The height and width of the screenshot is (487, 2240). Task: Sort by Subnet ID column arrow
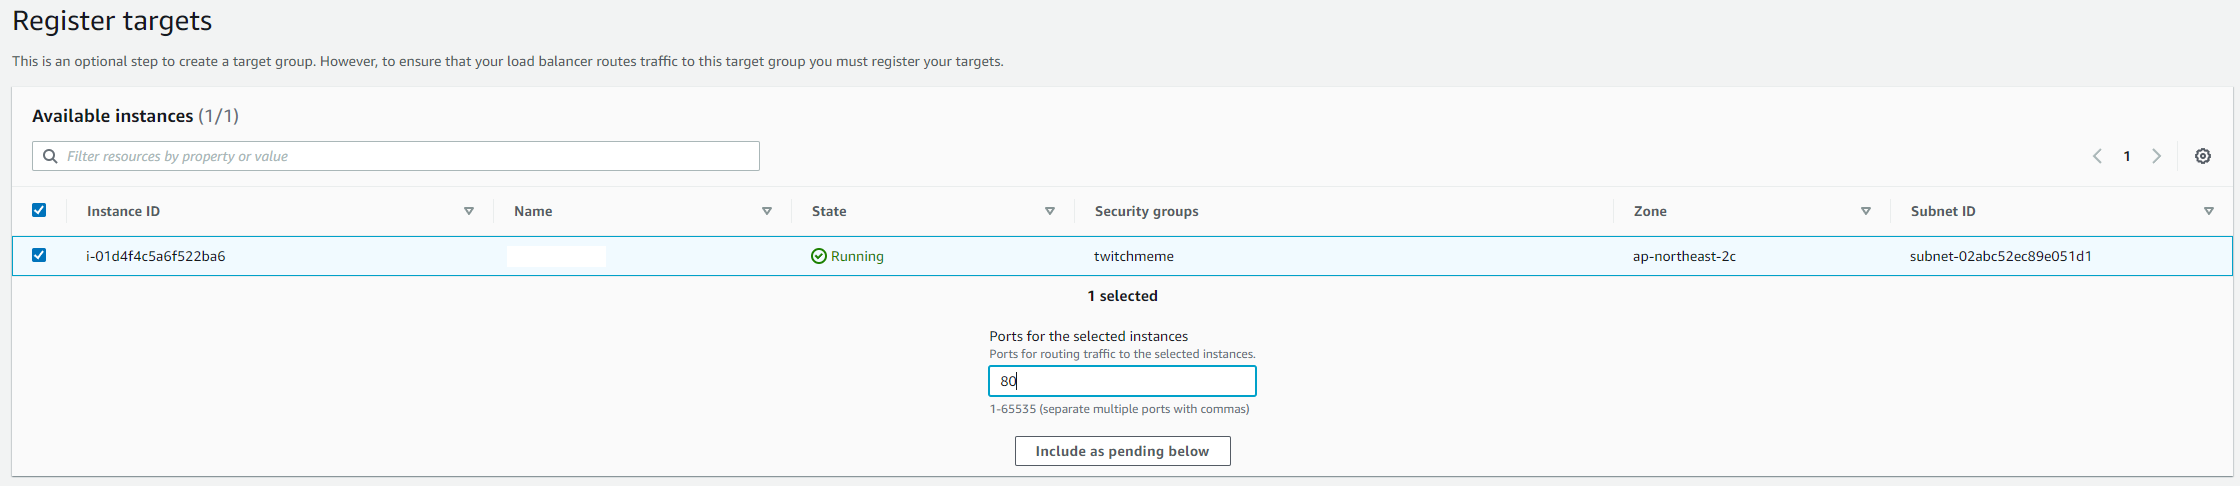(2209, 211)
